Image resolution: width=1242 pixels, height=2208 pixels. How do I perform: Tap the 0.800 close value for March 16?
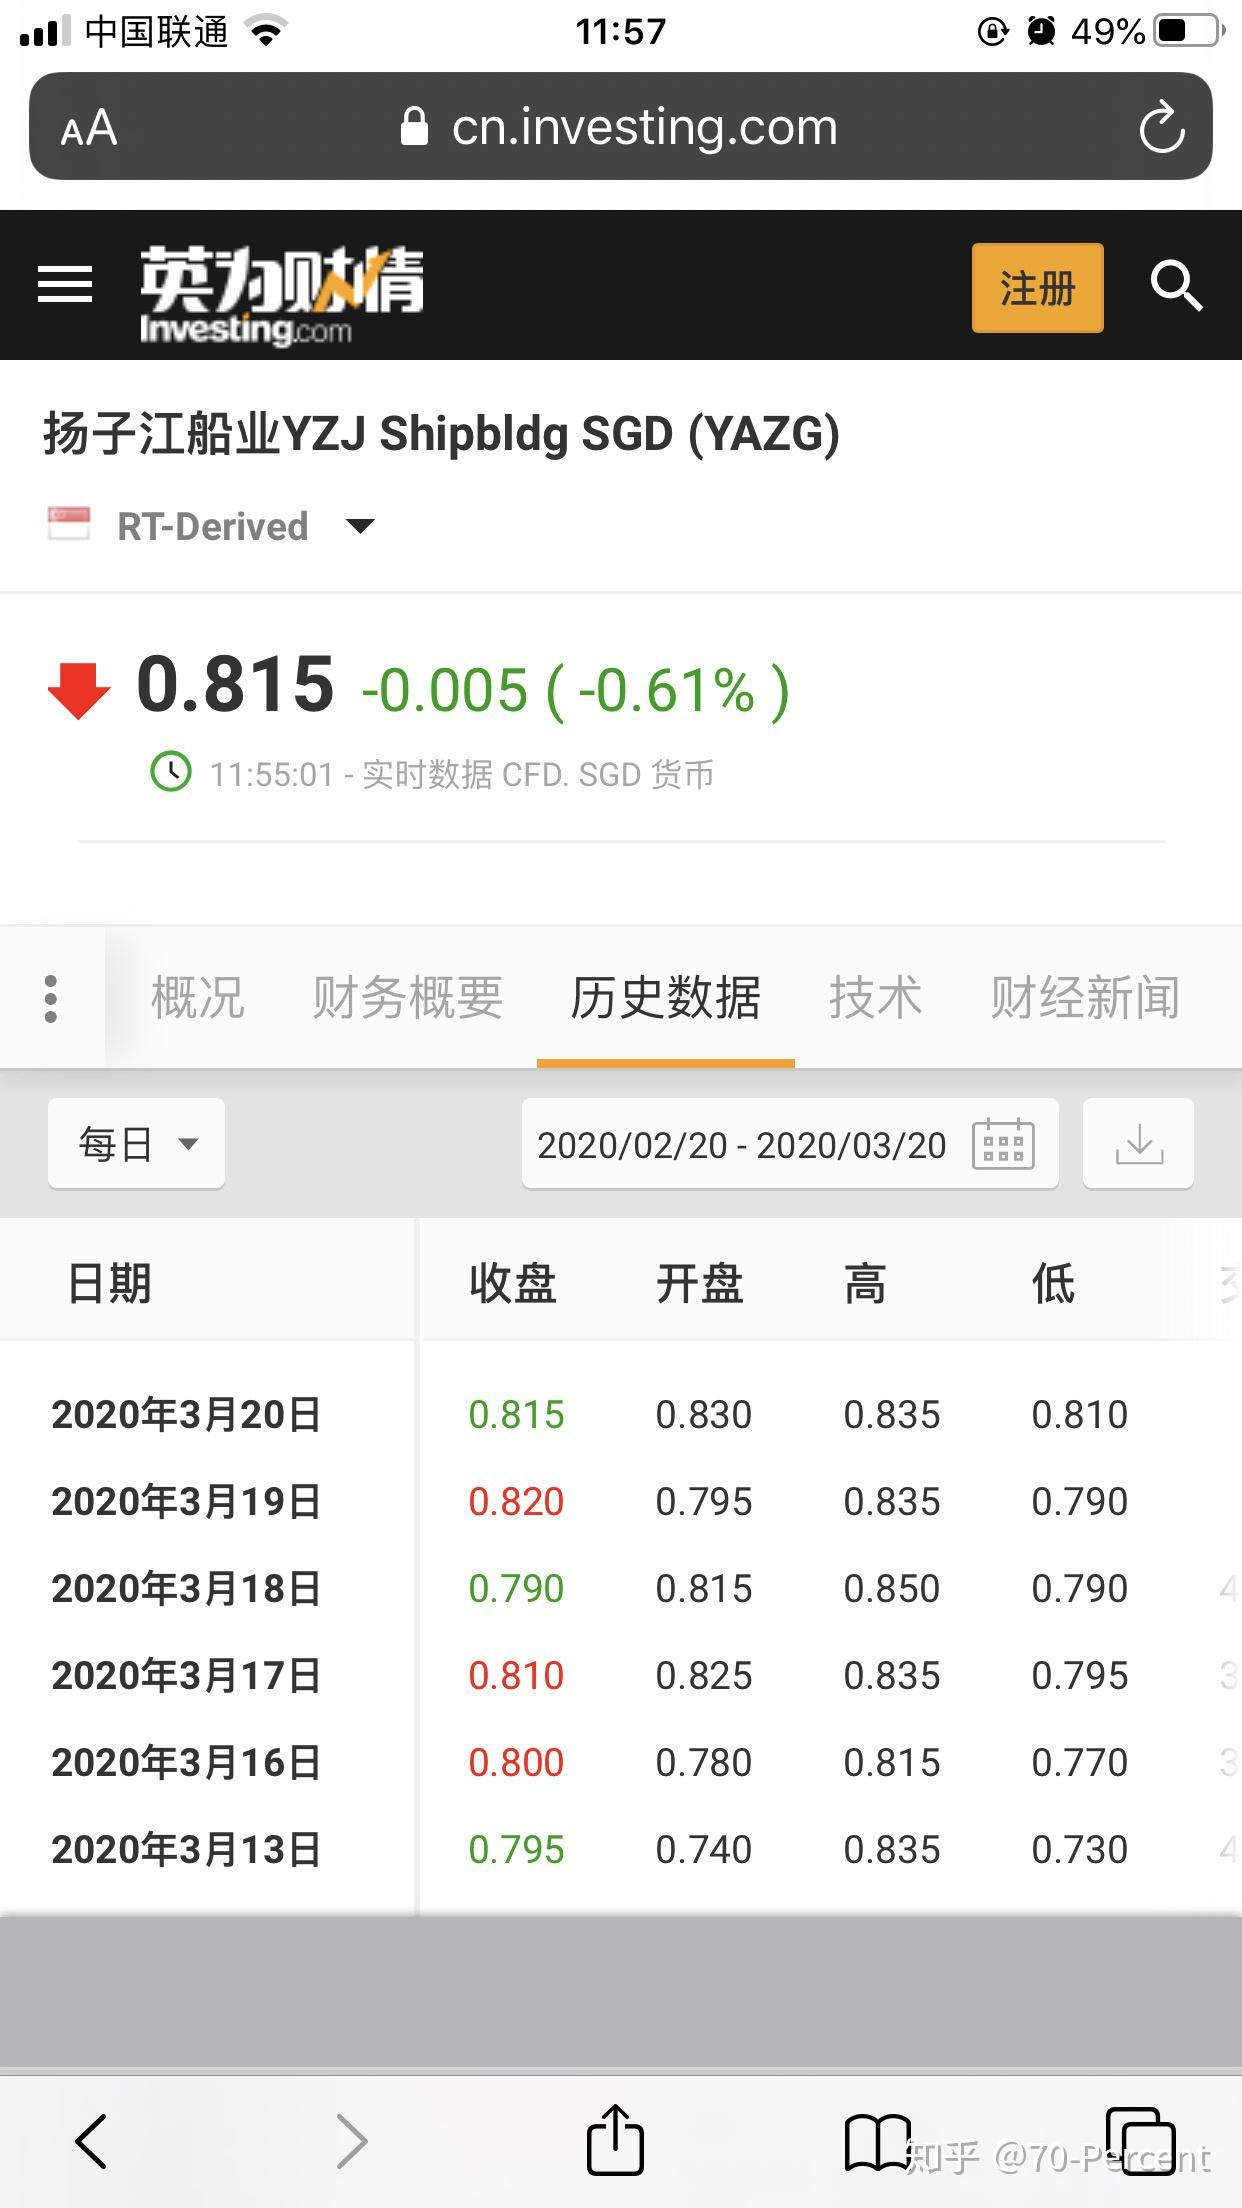[x=516, y=1762]
